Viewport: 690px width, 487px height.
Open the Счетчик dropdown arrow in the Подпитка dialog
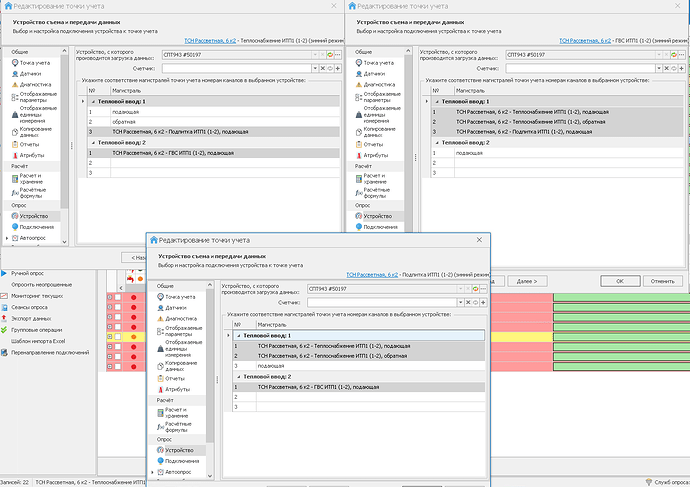pos(460,302)
